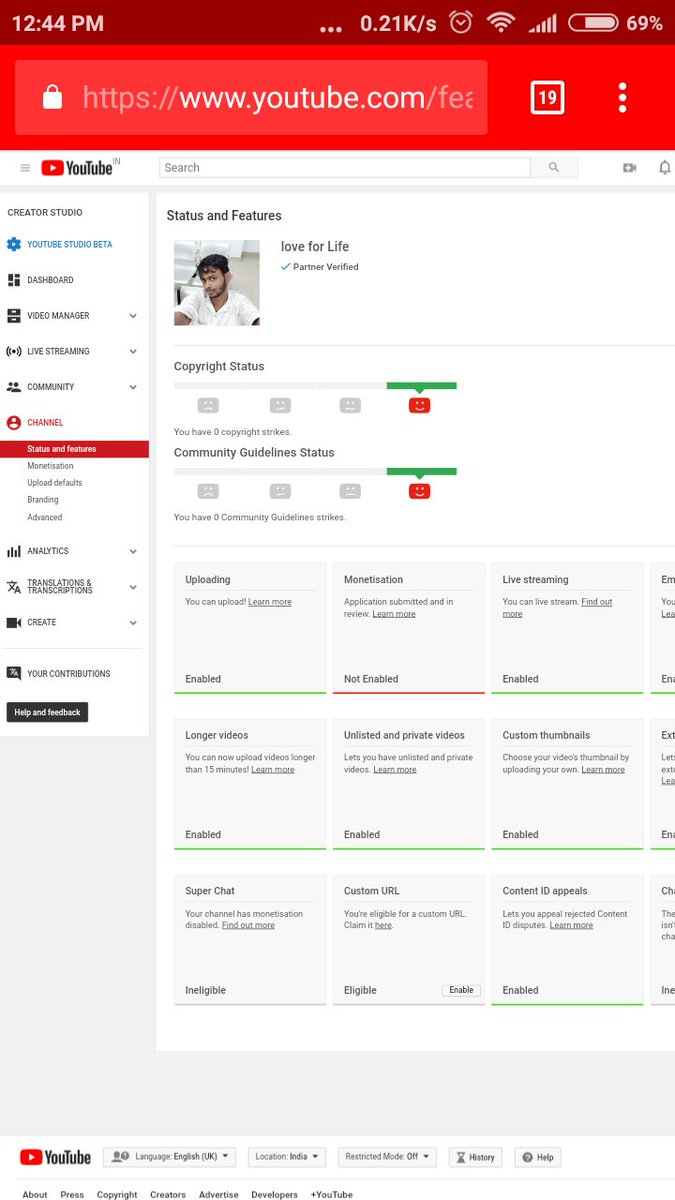Click the padlock icon in the address bar

pos(52,97)
